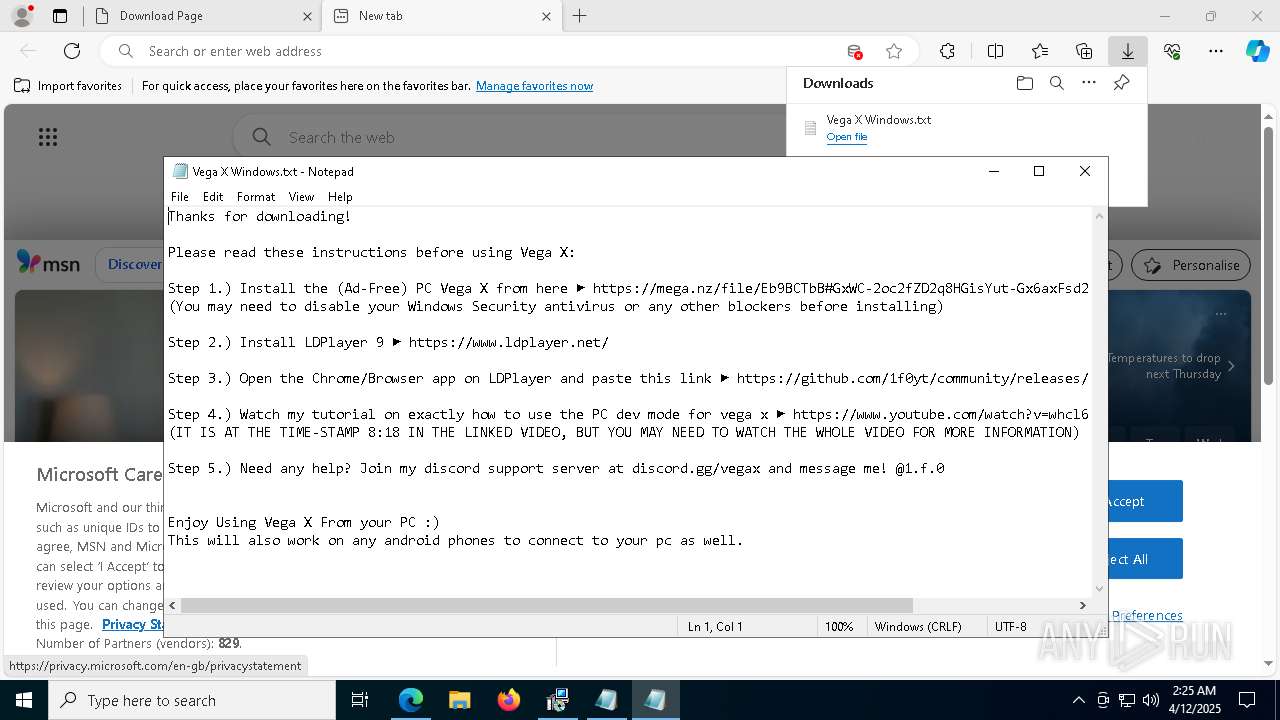Open the Privacy Statement link
The height and width of the screenshot is (720, 1280).
[133, 624]
